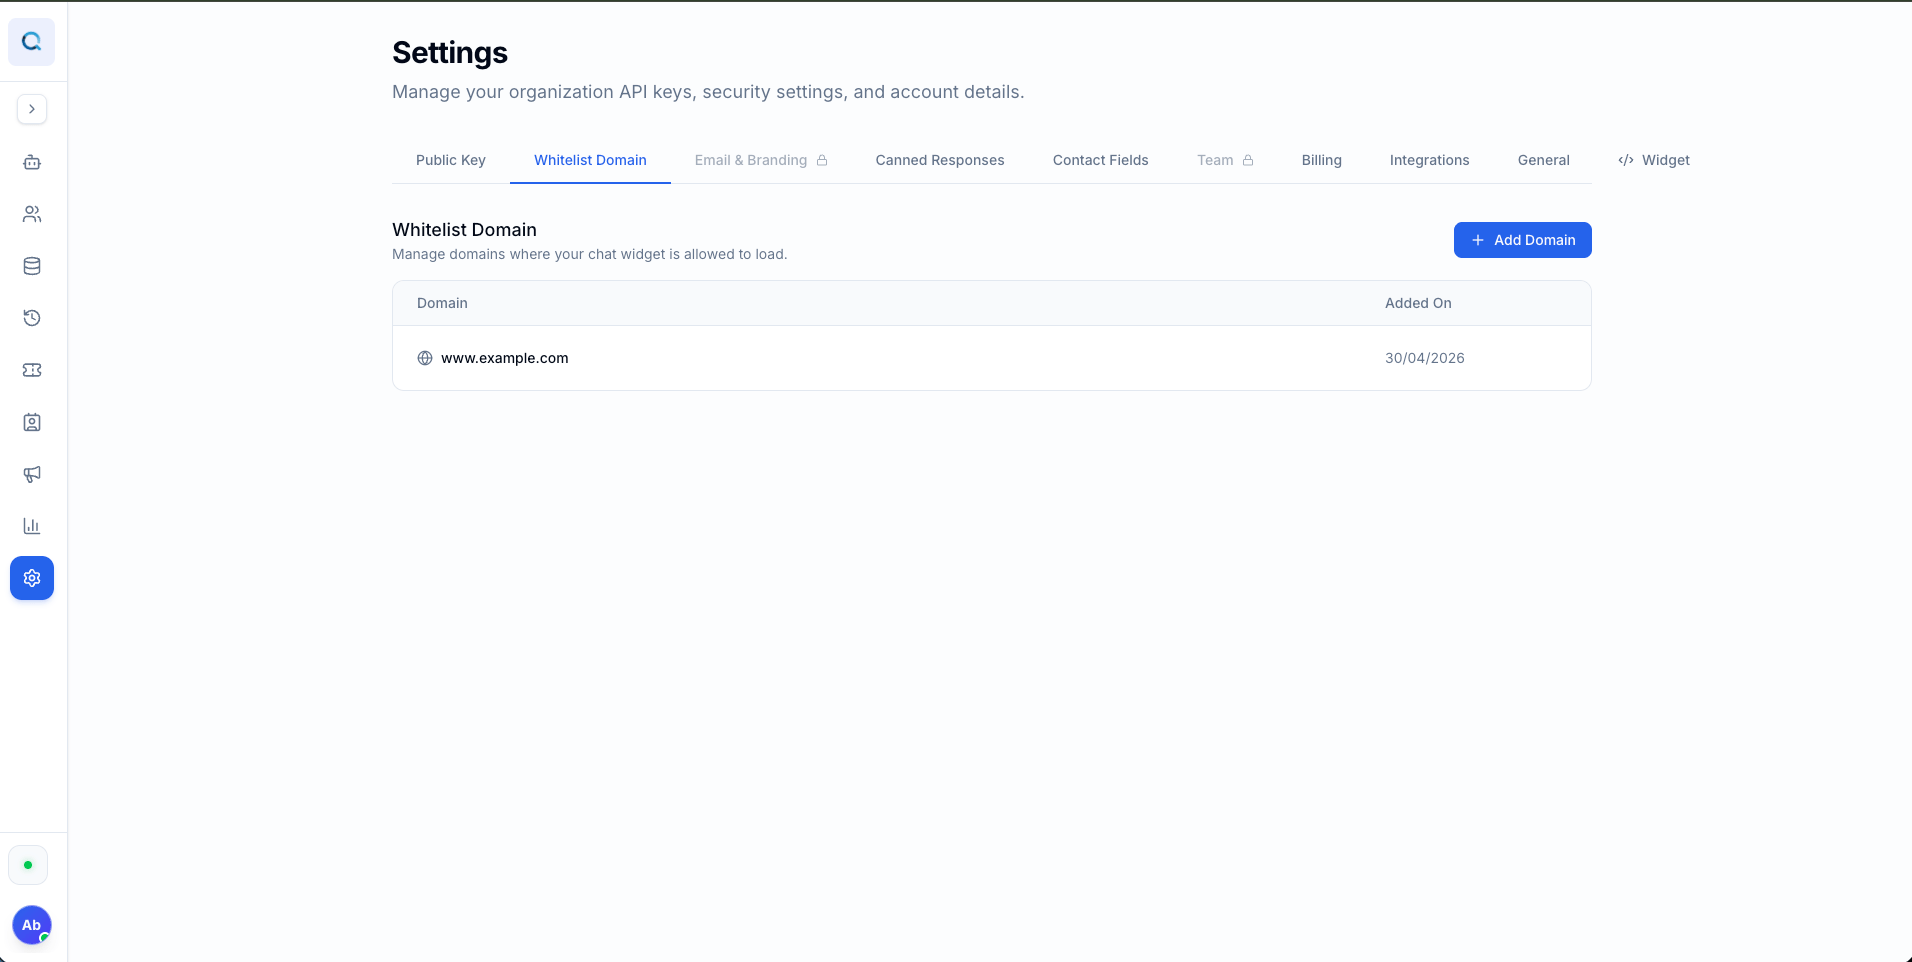Click the settings gear icon in the sidebar
Image resolution: width=1912 pixels, height=962 pixels.
tap(32, 578)
